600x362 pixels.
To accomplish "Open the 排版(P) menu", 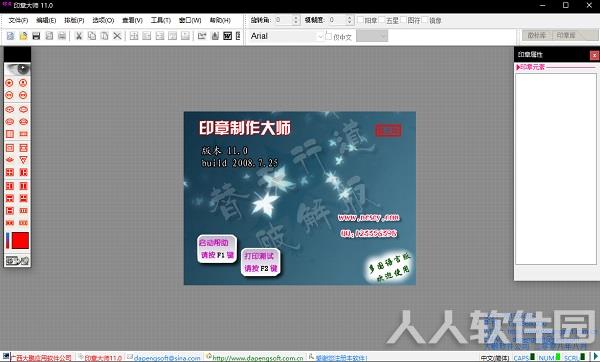I will coord(74,20).
